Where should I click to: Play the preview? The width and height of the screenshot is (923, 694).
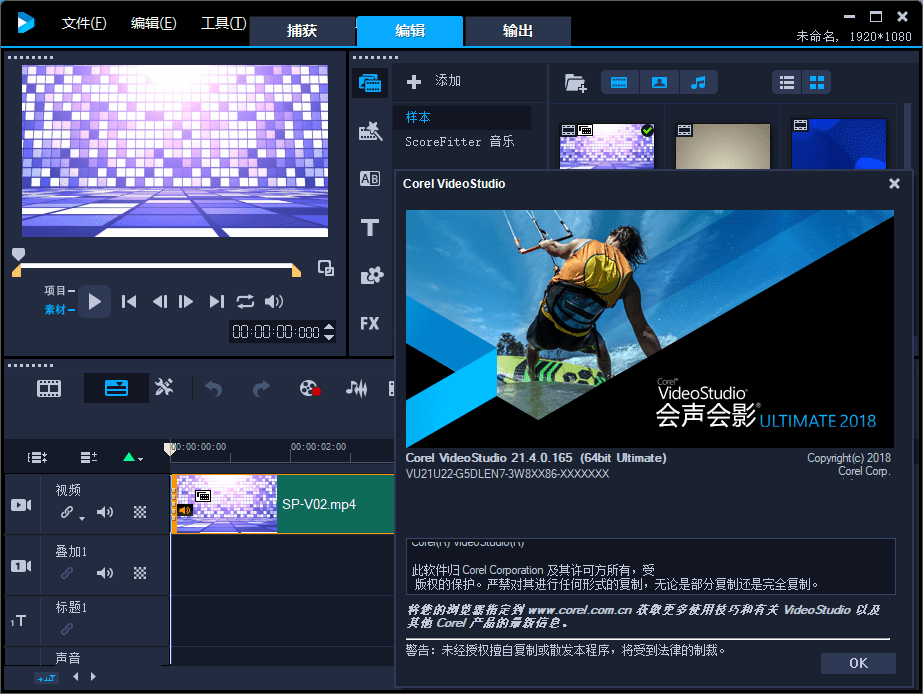tap(94, 301)
